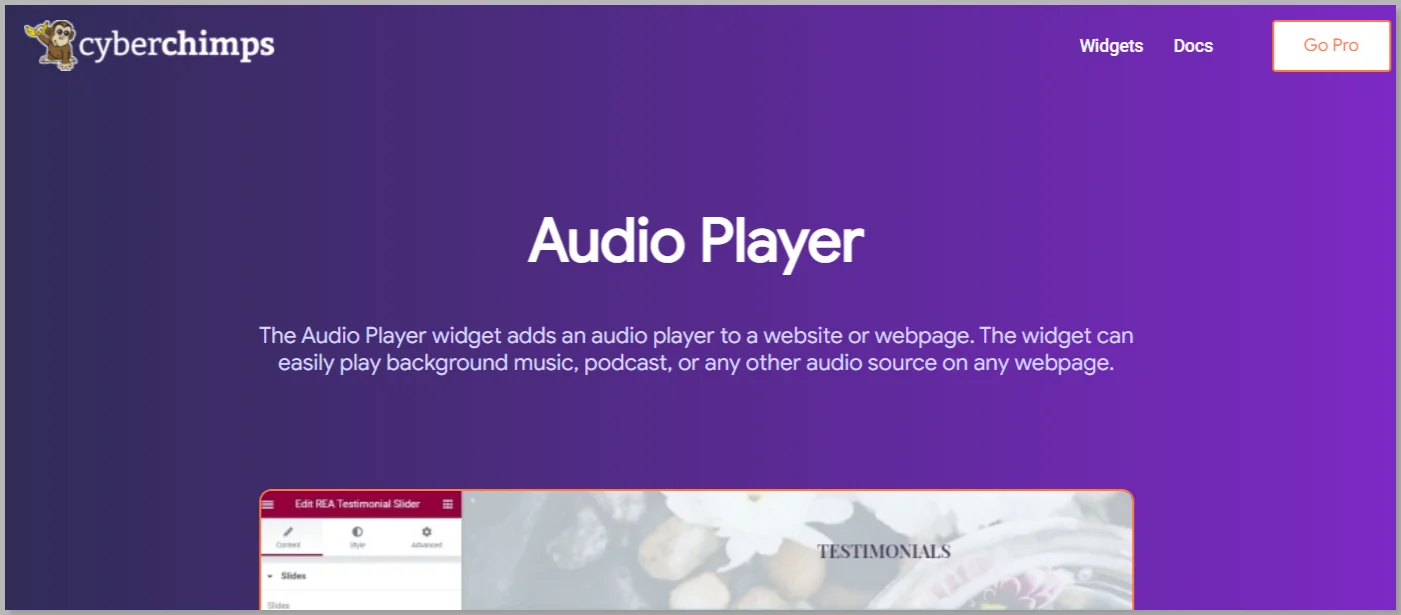
Task: Click the Audio Player heading
Action: pos(696,241)
